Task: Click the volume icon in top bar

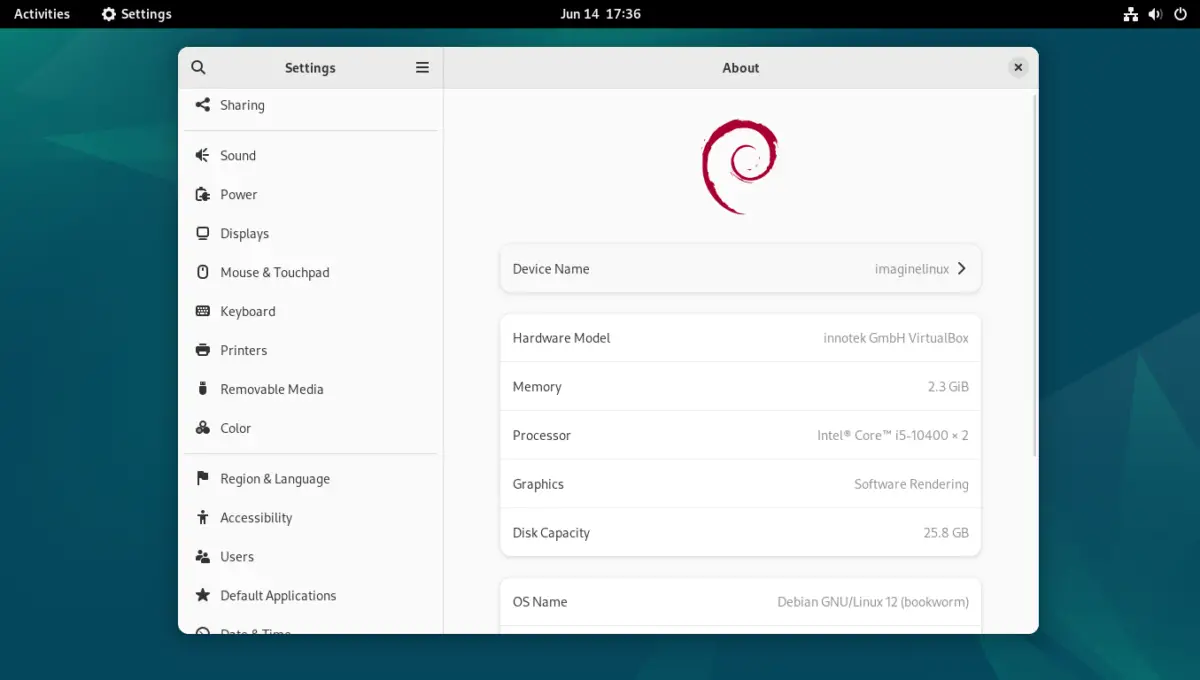Action: click(1155, 14)
